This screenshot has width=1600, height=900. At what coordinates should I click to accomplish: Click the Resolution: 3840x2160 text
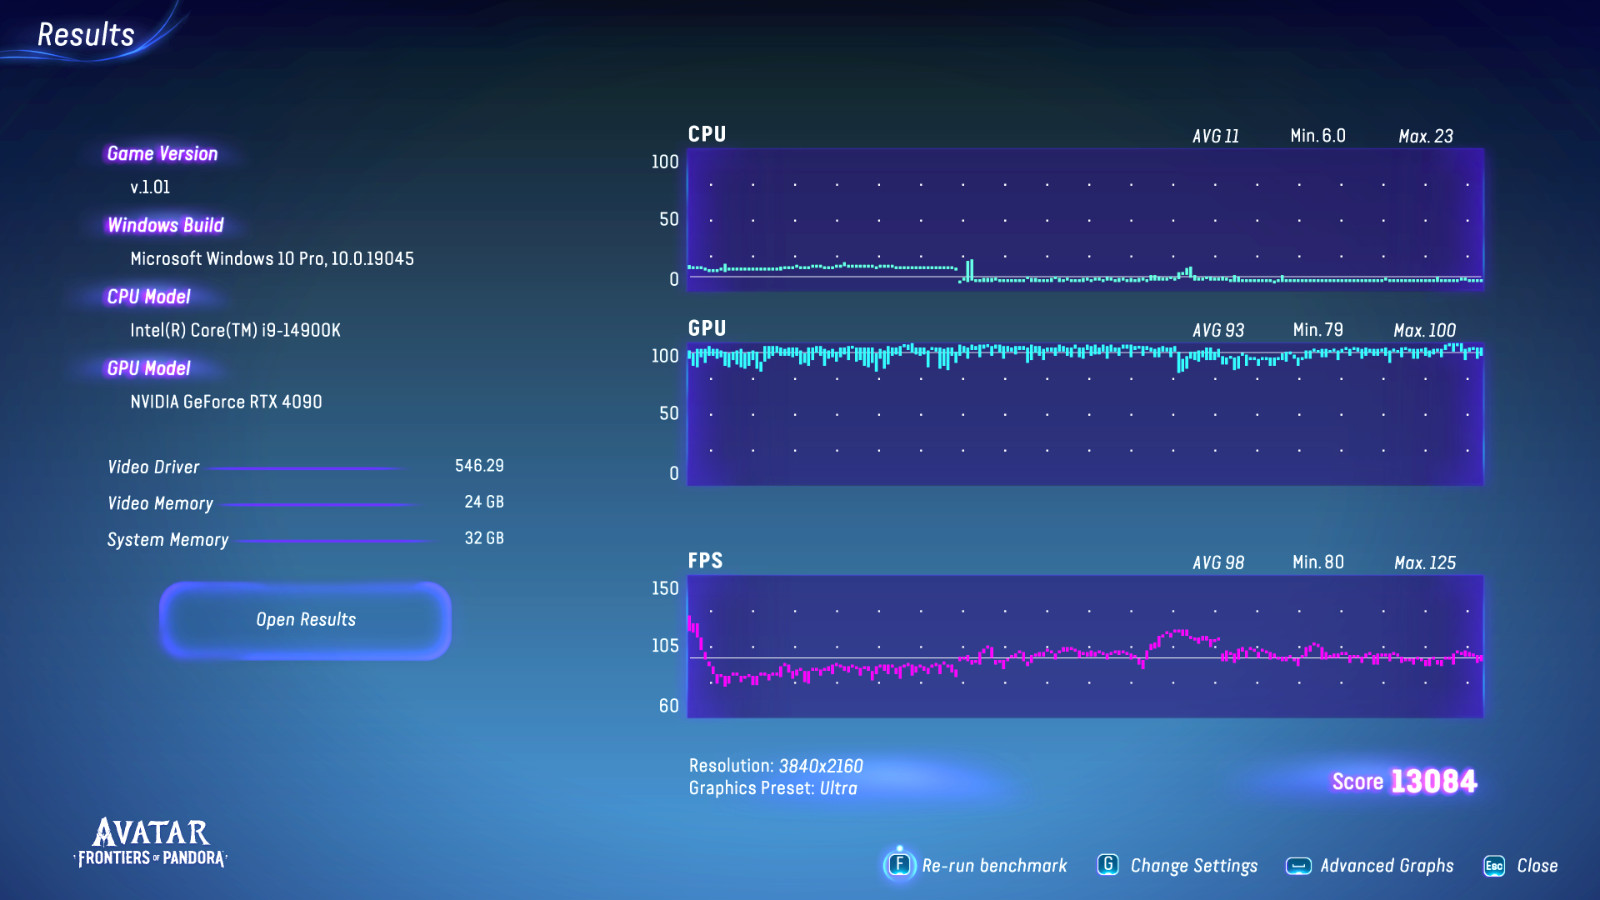[776, 766]
